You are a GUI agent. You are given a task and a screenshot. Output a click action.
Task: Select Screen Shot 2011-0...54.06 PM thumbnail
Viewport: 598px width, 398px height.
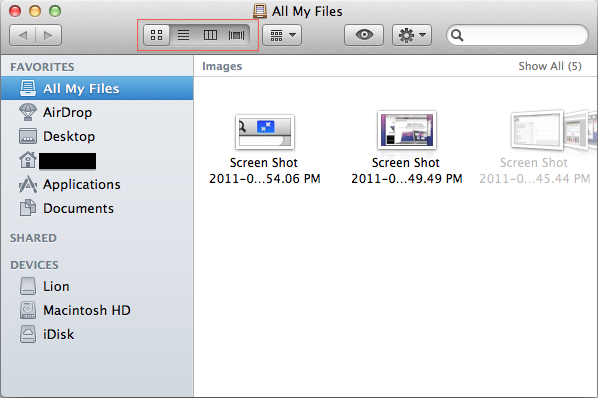pyautogui.click(x=265, y=132)
